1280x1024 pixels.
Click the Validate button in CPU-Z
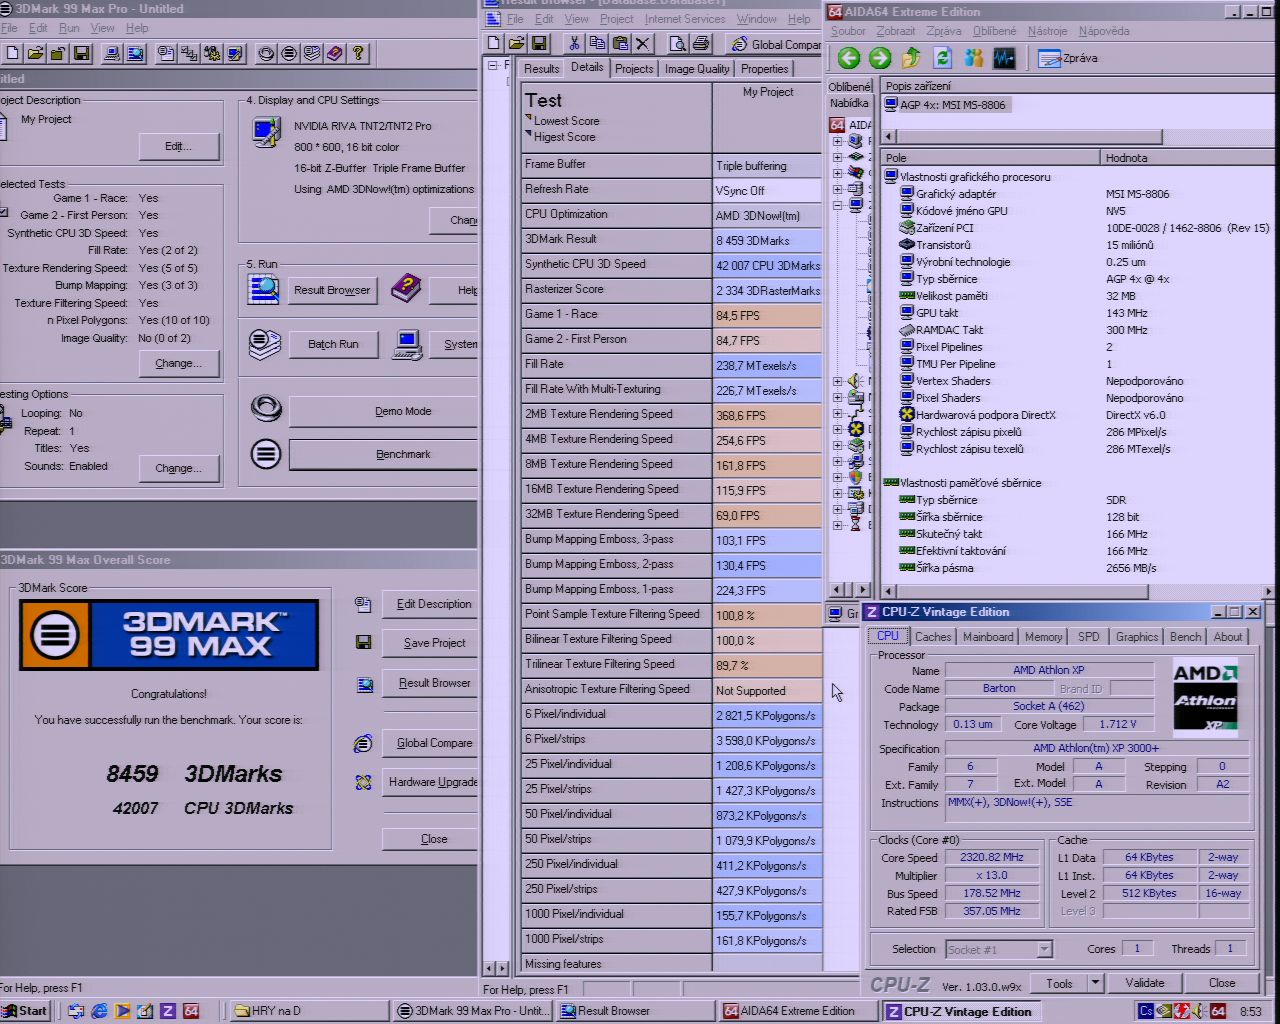point(1145,983)
